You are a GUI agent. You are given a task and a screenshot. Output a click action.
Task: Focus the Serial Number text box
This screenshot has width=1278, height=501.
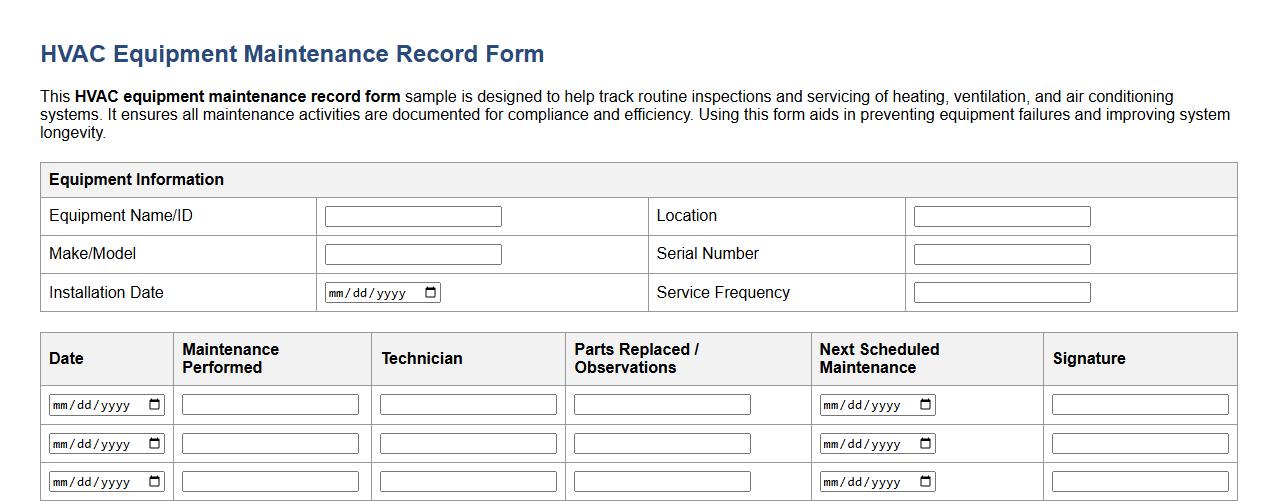tap(1002, 254)
